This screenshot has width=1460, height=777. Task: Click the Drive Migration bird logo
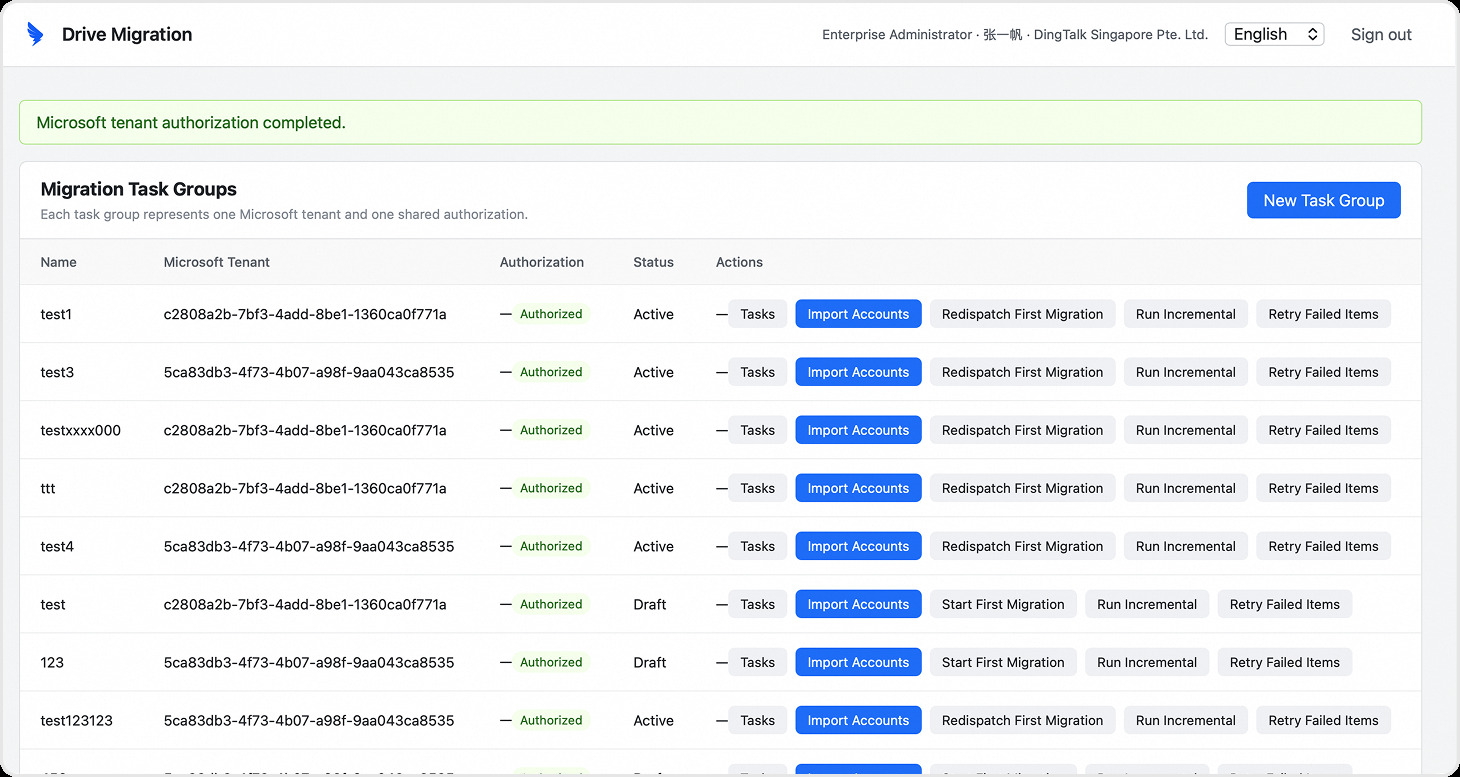(x=35, y=34)
